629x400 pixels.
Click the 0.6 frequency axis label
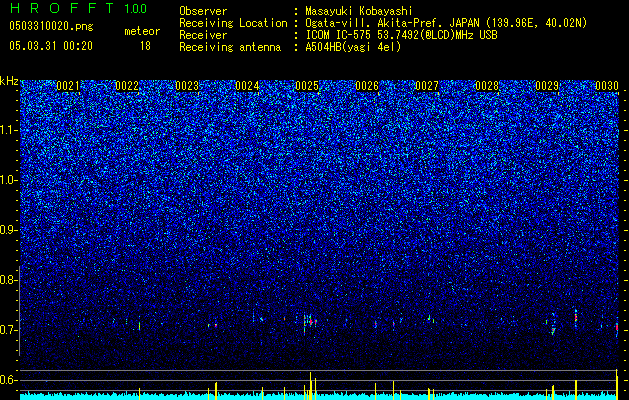tap(8, 380)
